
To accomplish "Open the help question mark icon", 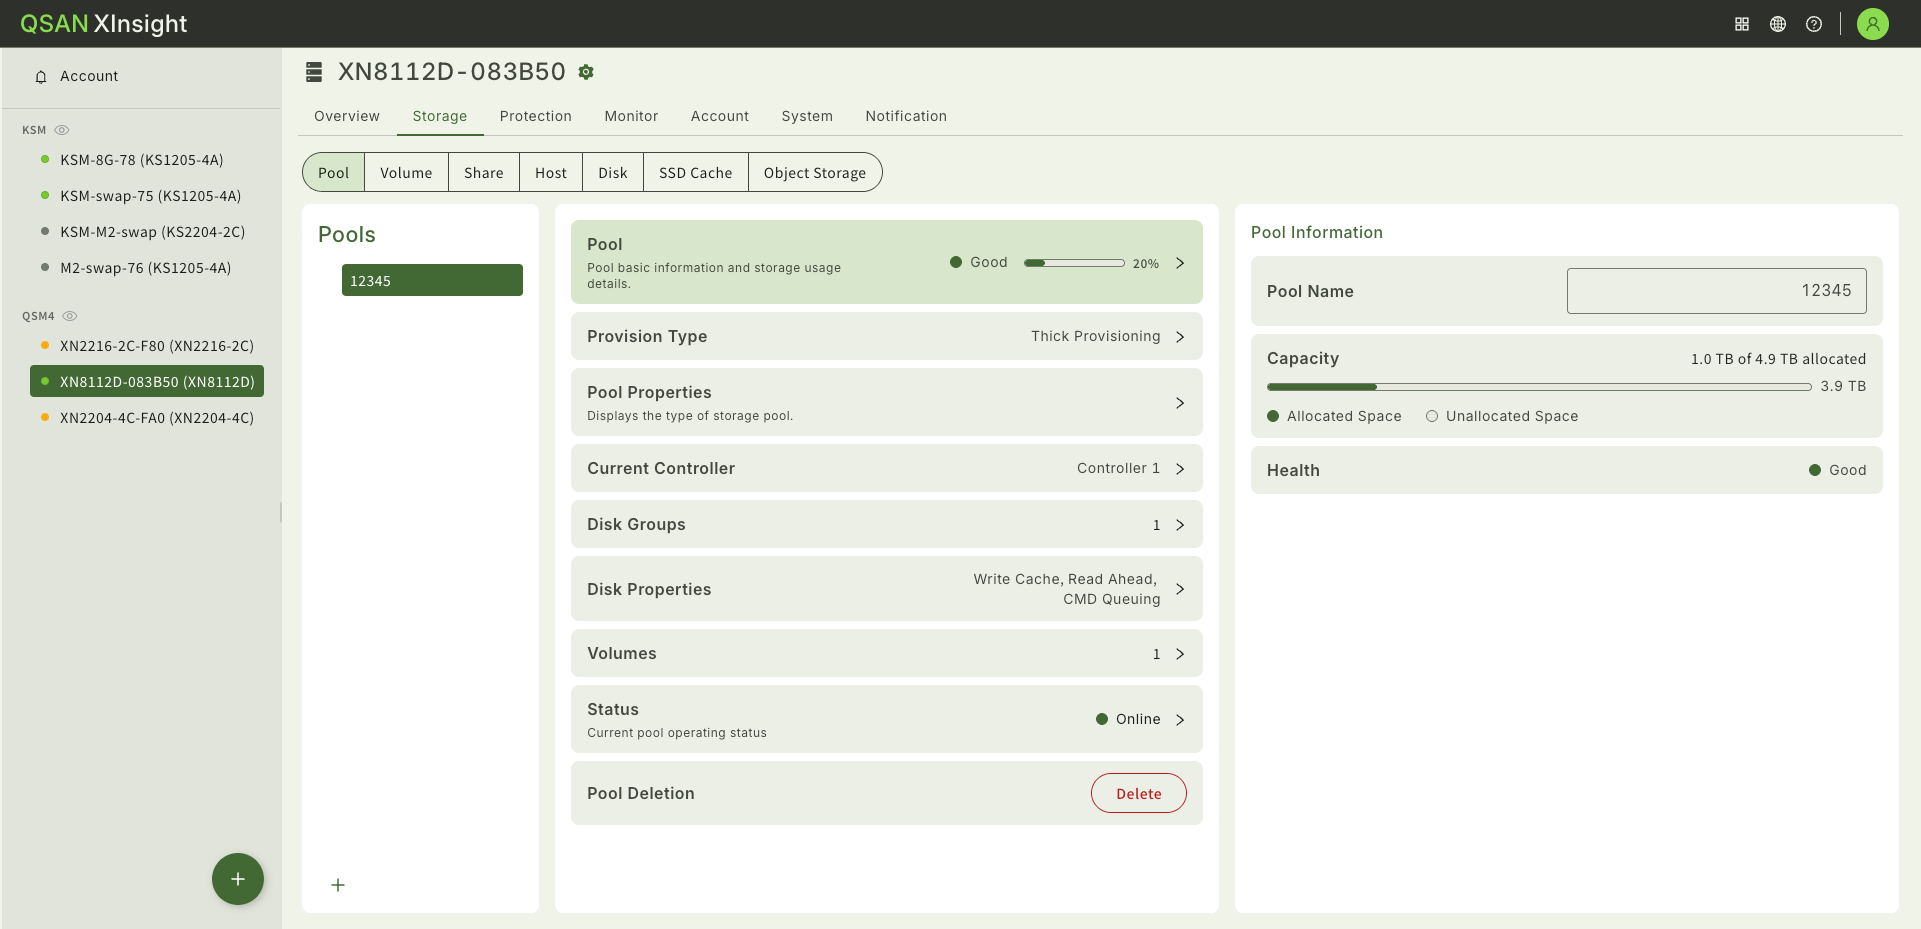I will click(x=1814, y=23).
